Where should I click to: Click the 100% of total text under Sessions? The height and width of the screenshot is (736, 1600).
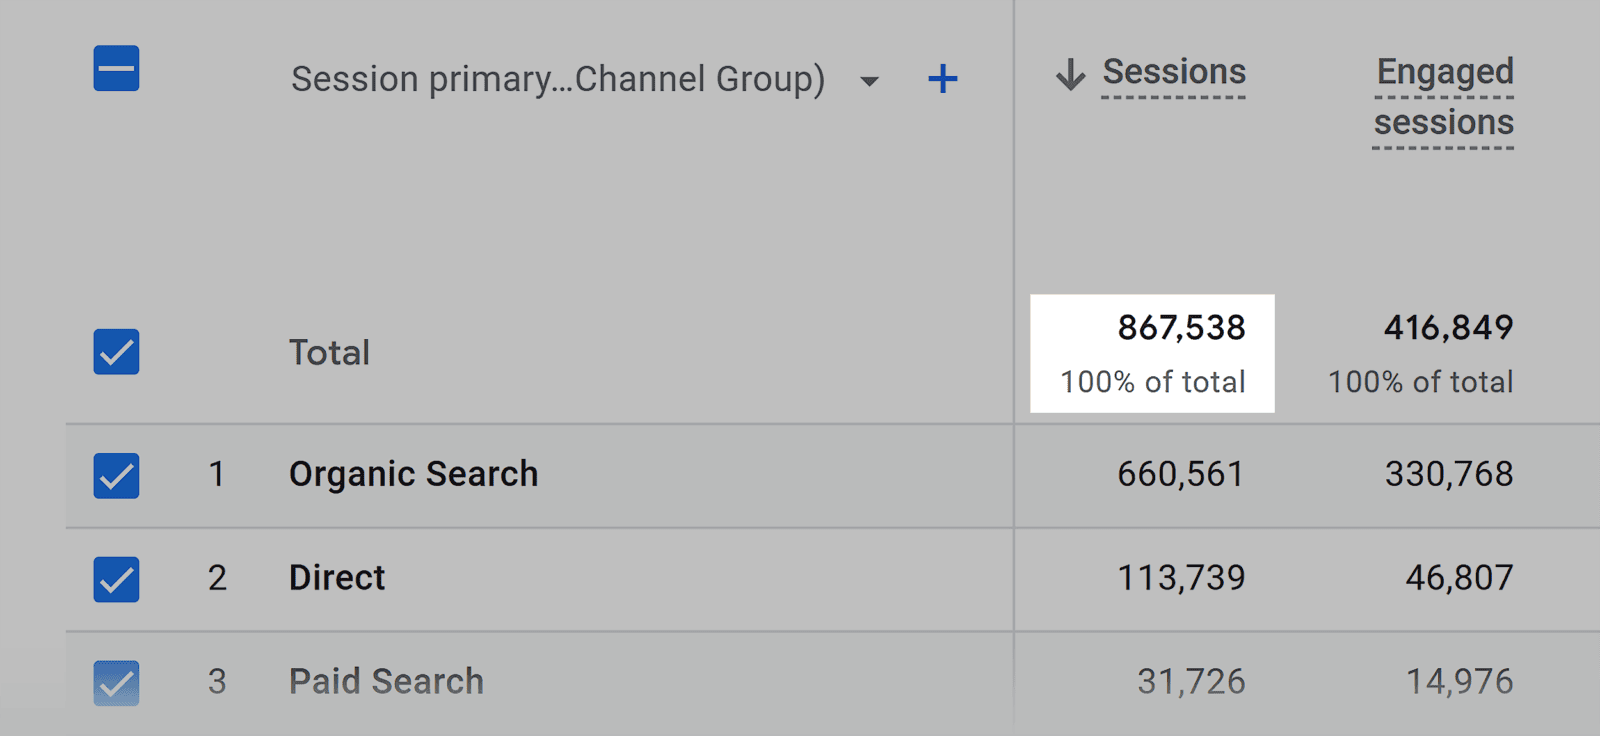coord(1152,381)
